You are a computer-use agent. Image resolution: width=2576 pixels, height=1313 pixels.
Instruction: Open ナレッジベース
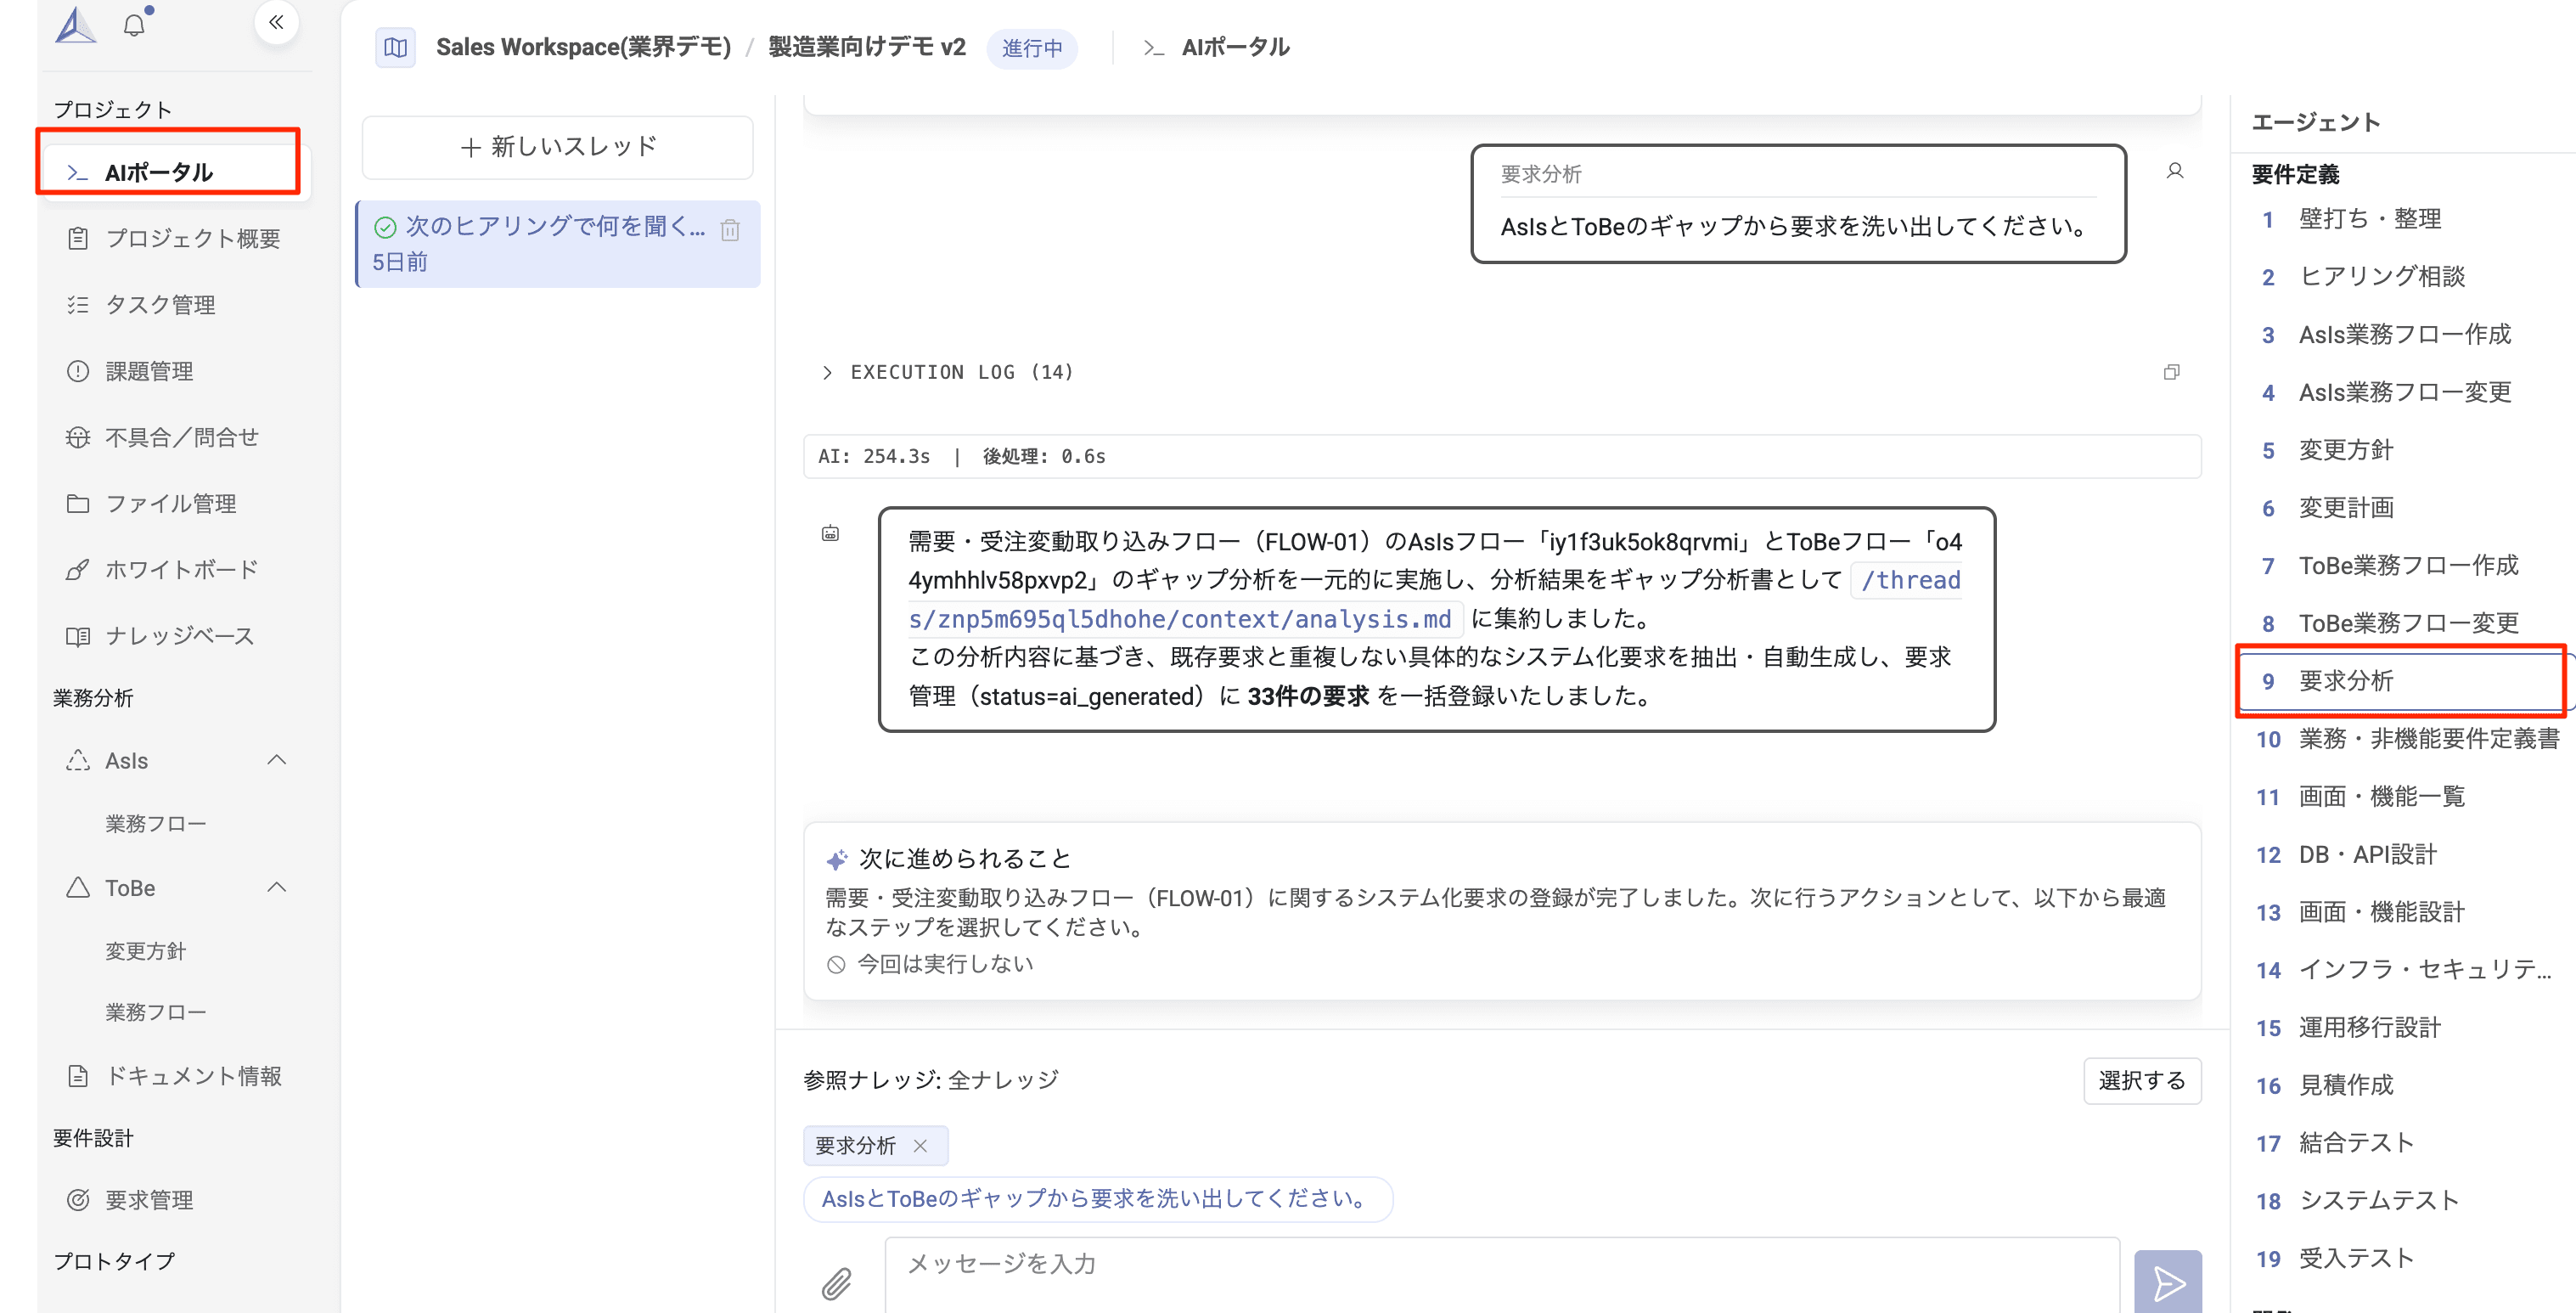pos(175,636)
